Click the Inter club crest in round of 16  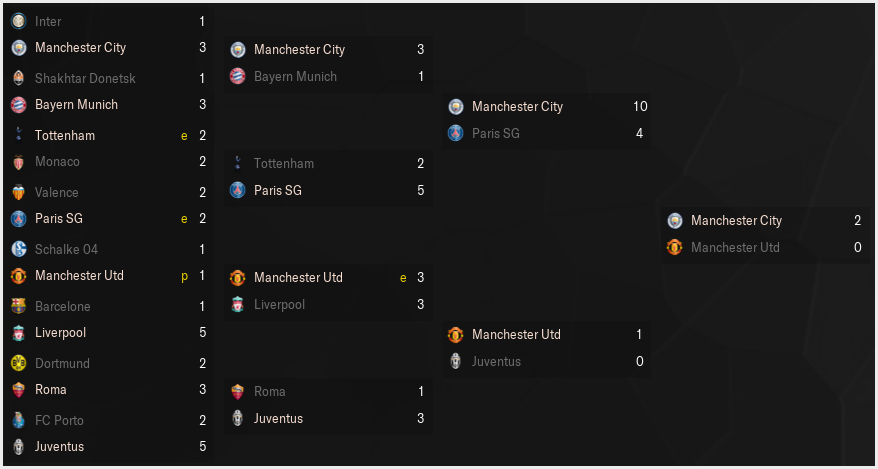[x=18, y=21]
